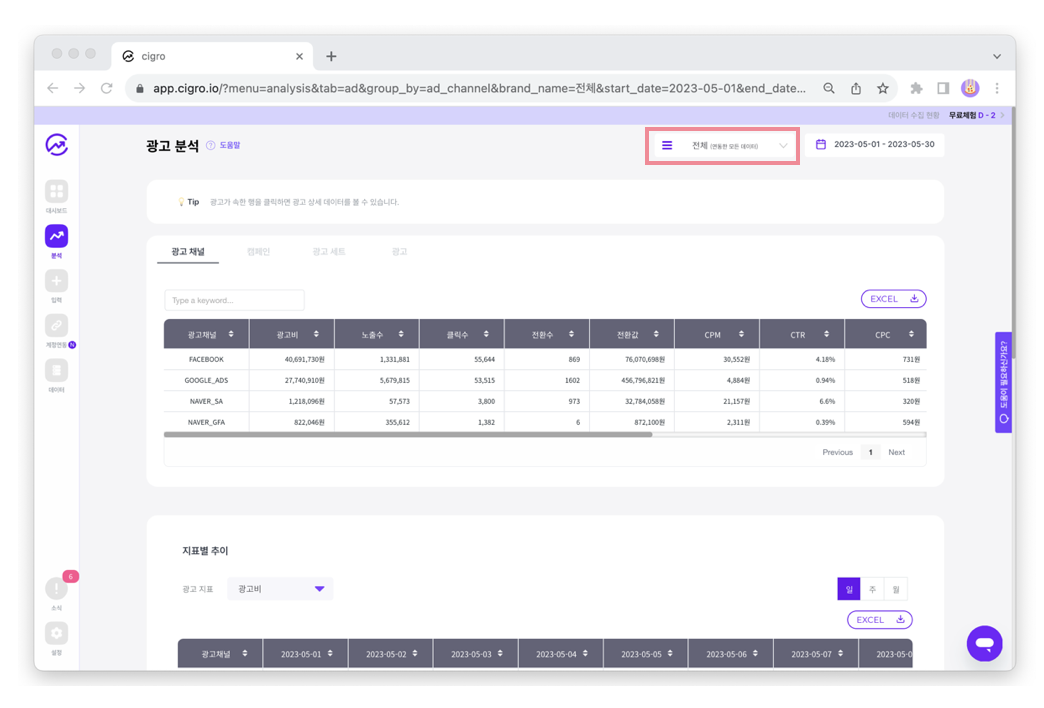Open the 2023-05-01 - 2023-05-30 date range picker

tap(876, 145)
